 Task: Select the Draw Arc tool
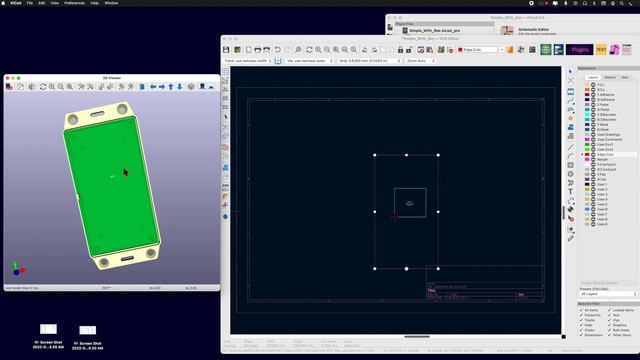571,156
